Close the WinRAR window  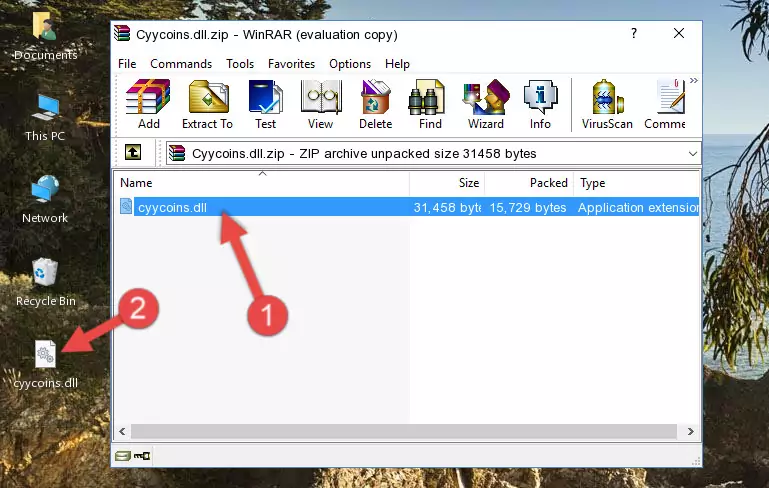[x=679, y=33]
